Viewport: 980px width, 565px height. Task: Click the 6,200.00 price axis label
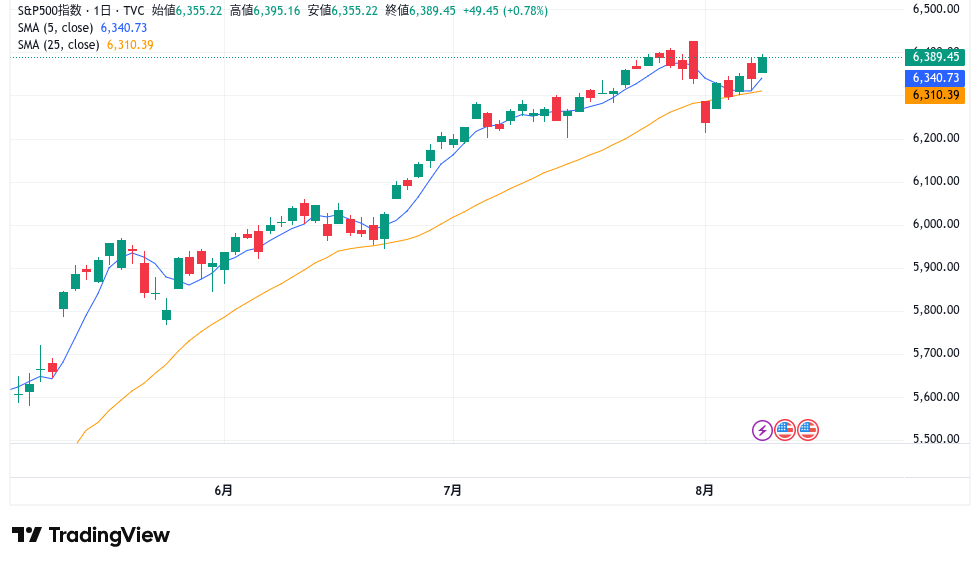936,138
